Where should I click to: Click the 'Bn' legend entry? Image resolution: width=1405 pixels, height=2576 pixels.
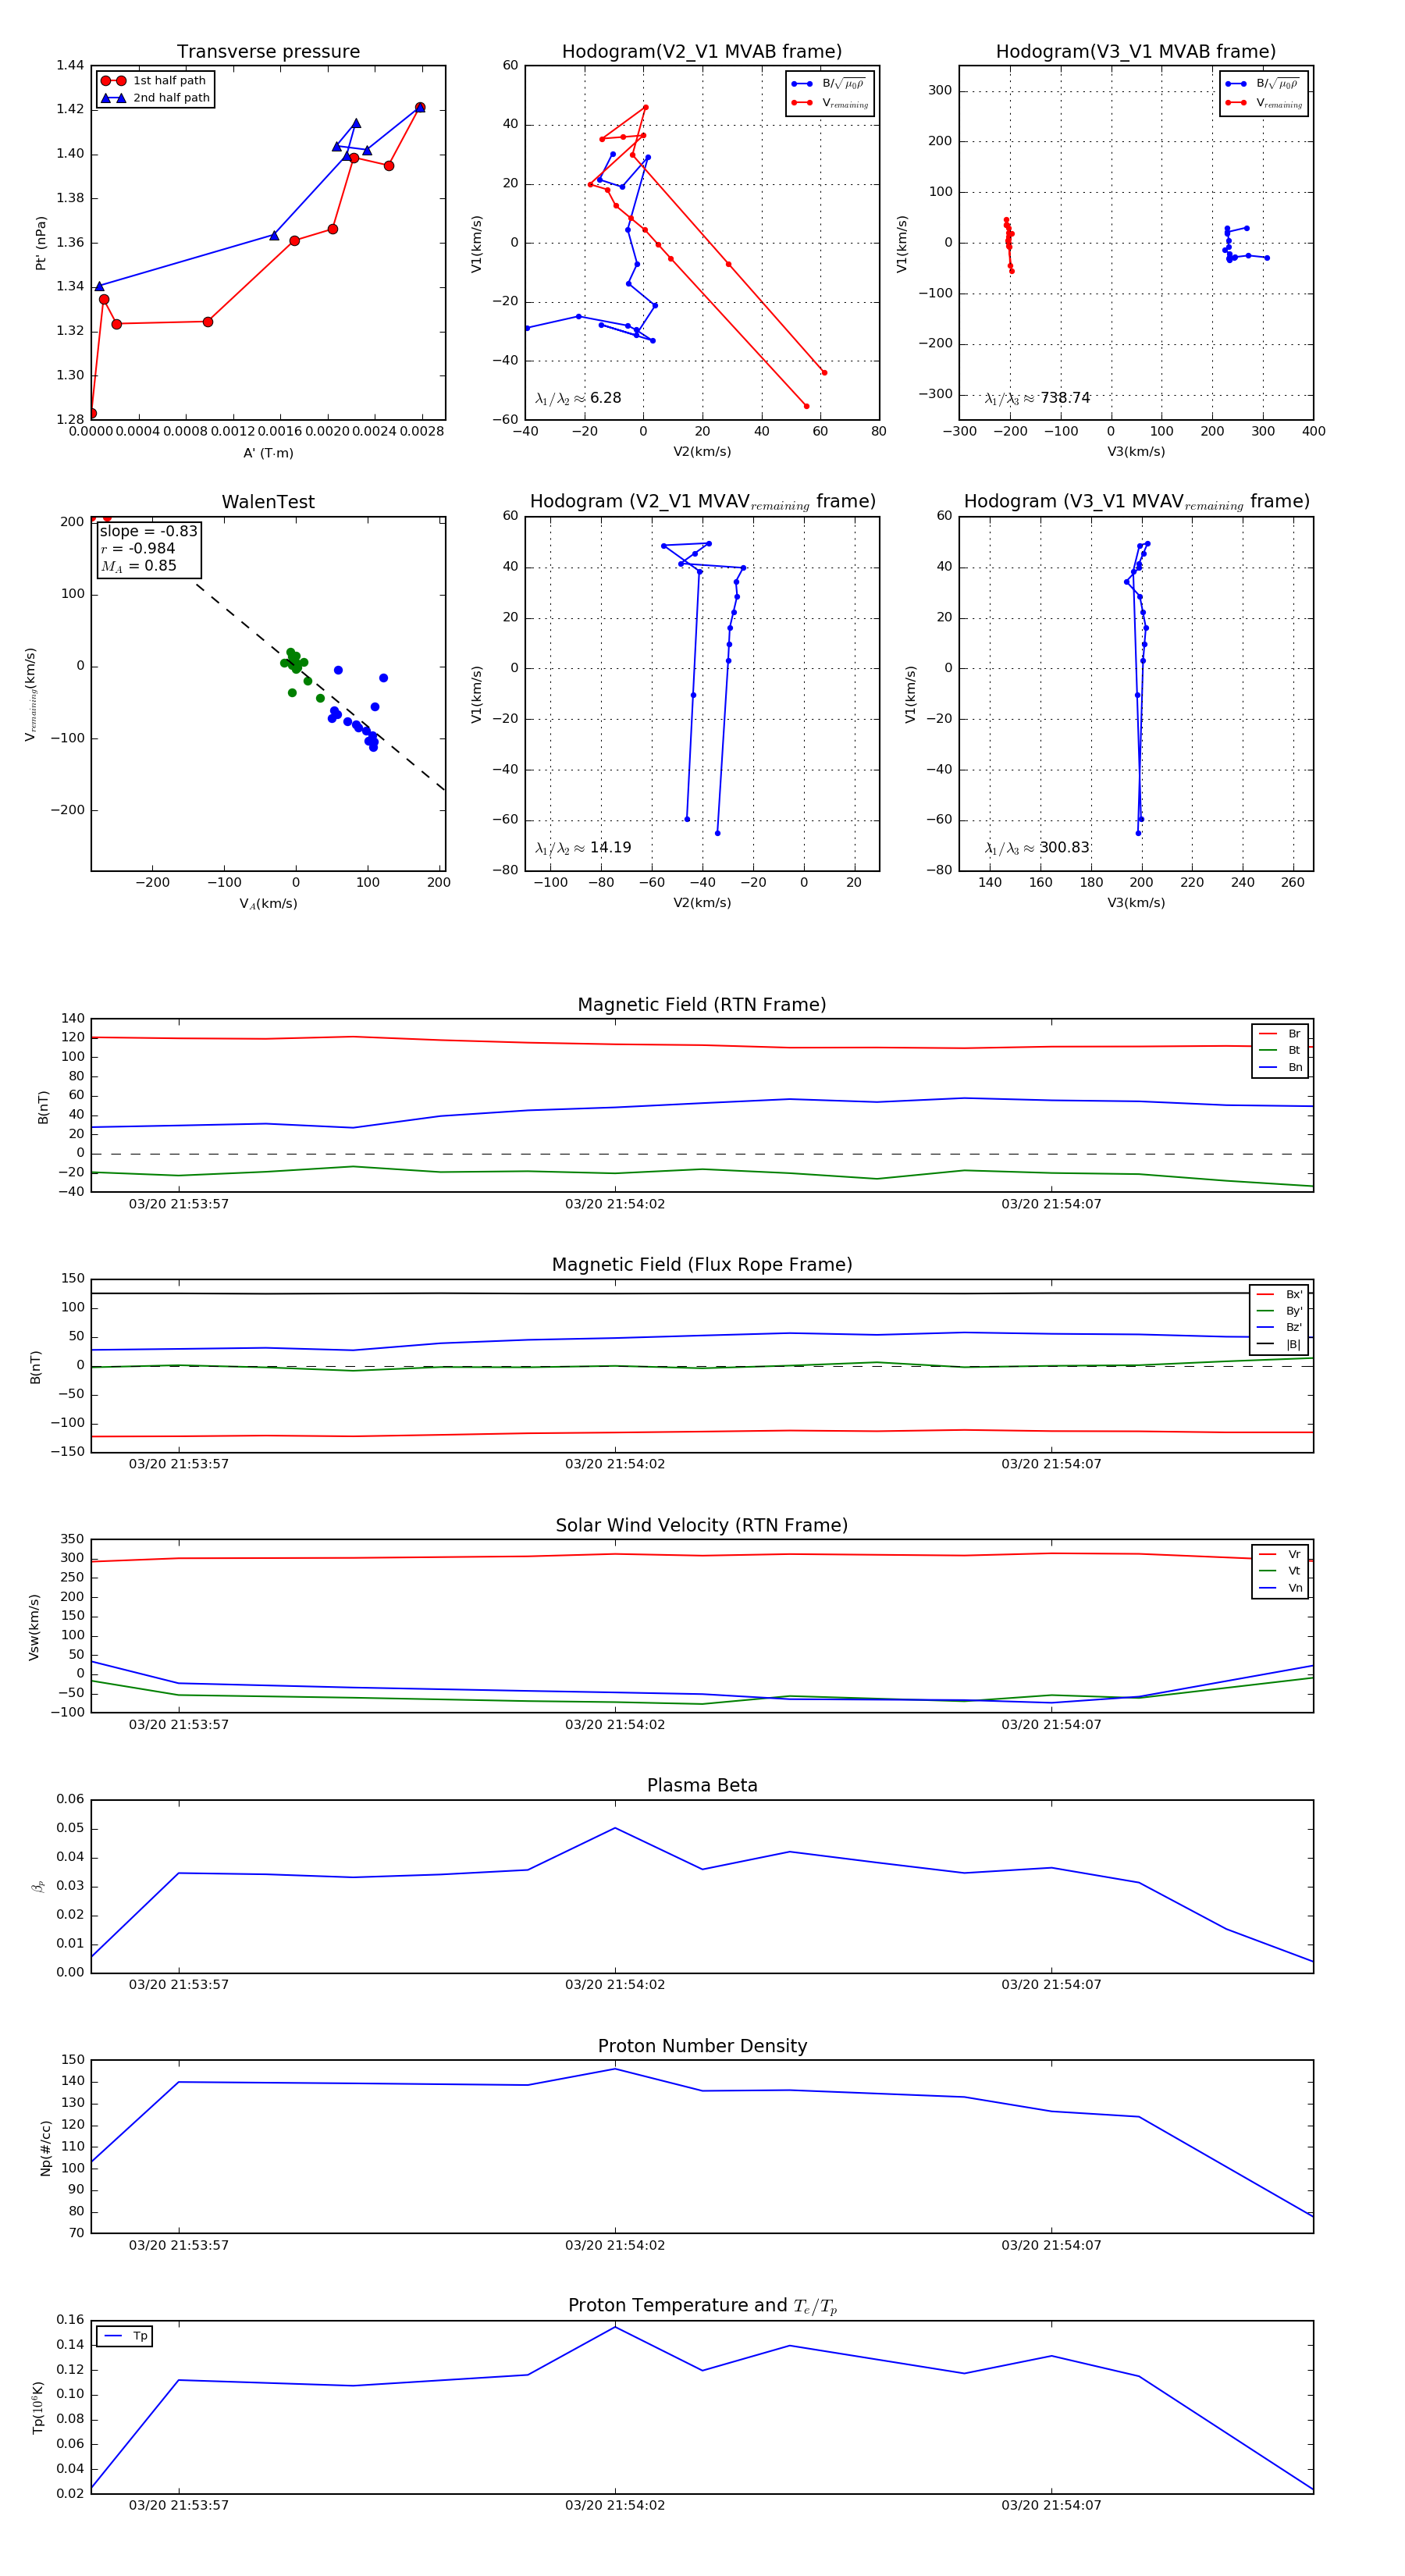1280,1067
